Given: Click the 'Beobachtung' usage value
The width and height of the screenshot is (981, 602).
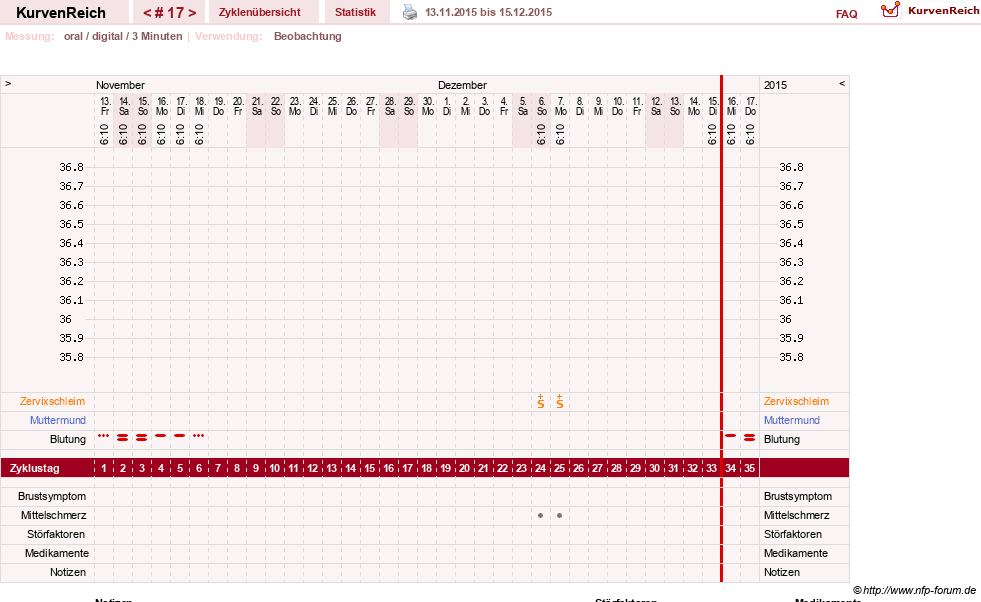Looking at the screenshot, I should click(308, 36).
